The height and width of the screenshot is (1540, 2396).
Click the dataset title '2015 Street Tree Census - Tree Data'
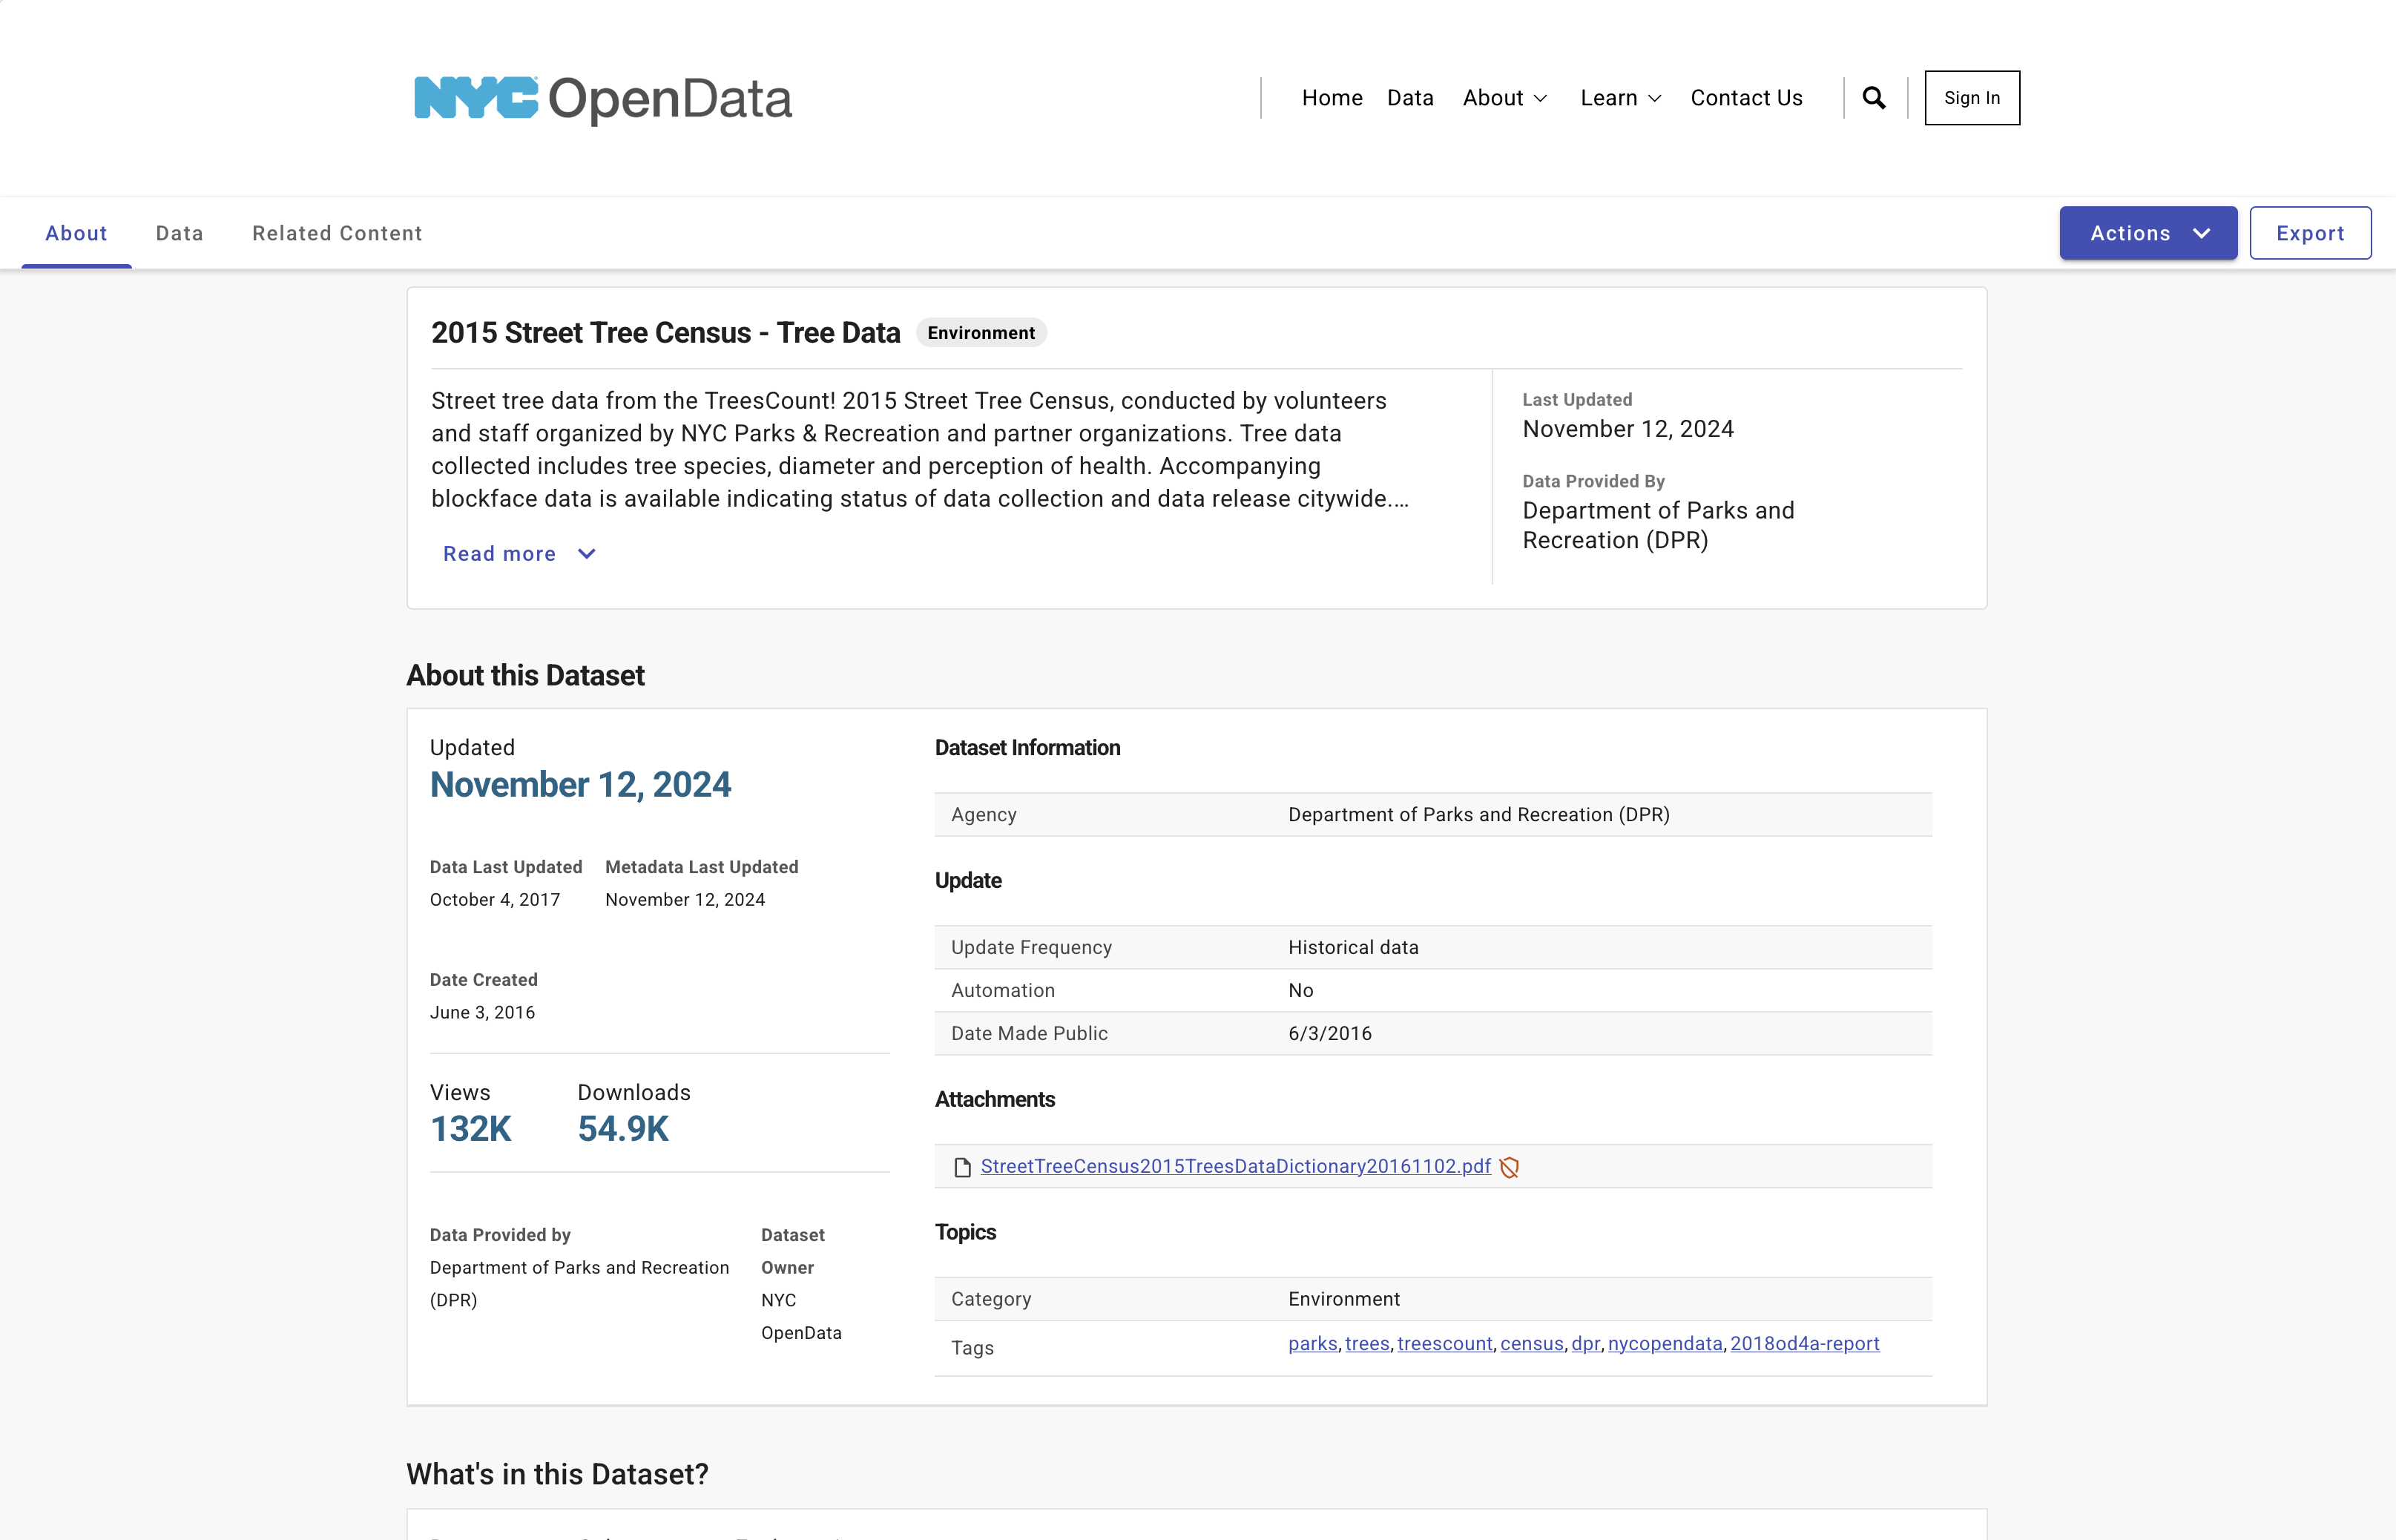click(x=665, y=333)
